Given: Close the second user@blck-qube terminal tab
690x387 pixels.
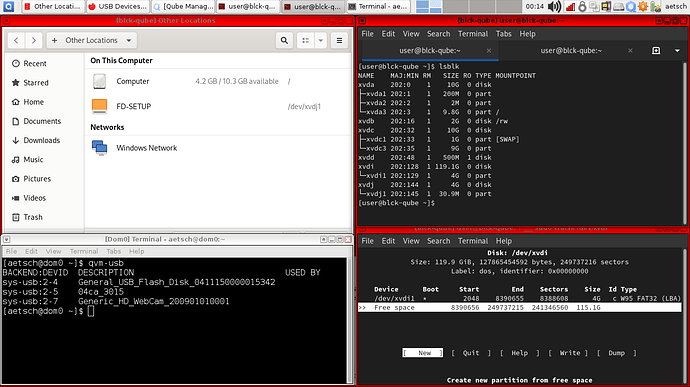Looking at the screenshot, I should pyautogui.click(x=630, y=51).
